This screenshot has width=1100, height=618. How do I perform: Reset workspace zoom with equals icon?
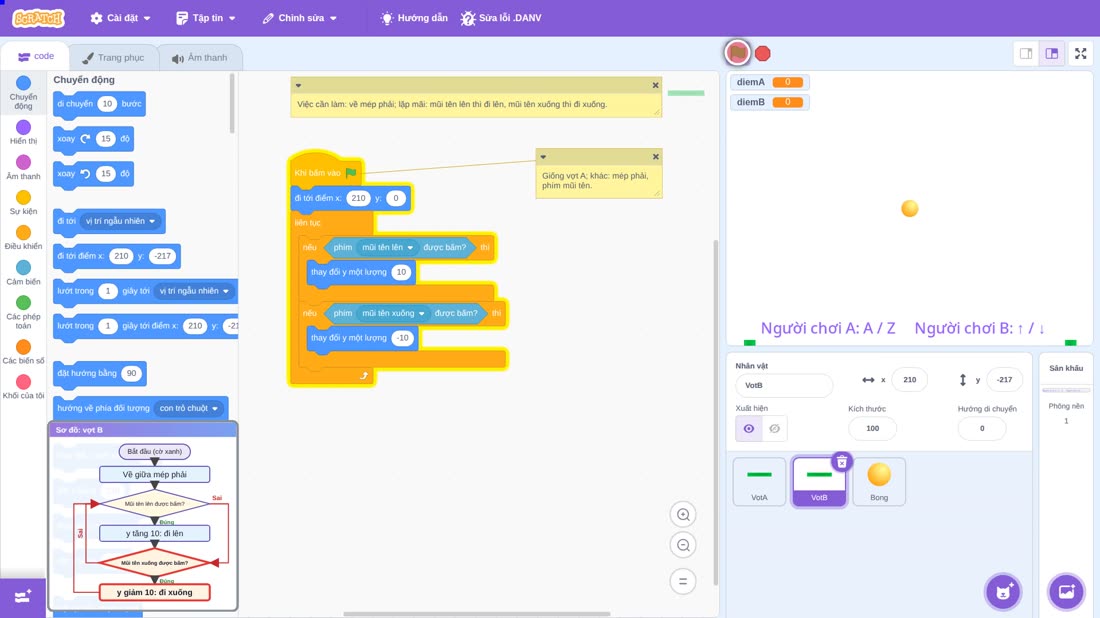[x=683, y=582]
